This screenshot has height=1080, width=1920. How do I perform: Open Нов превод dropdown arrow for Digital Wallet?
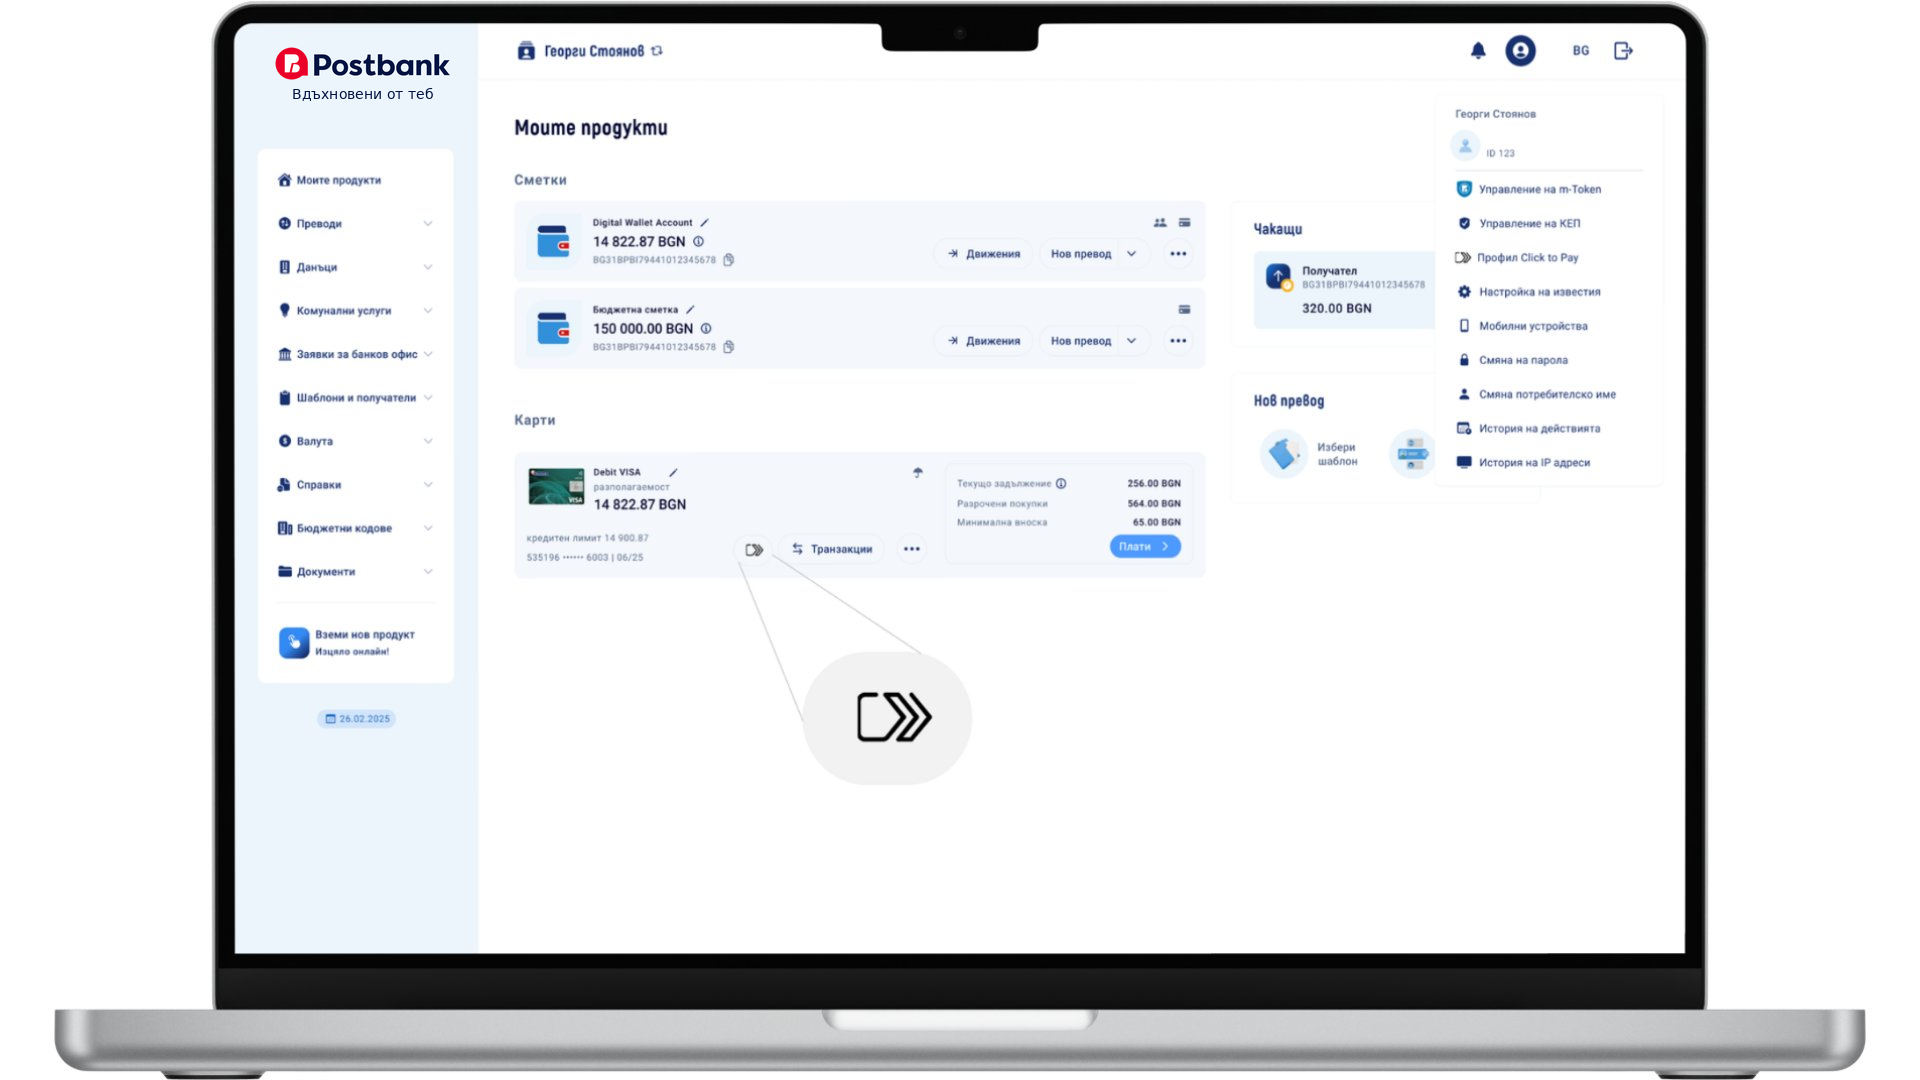1132,254
